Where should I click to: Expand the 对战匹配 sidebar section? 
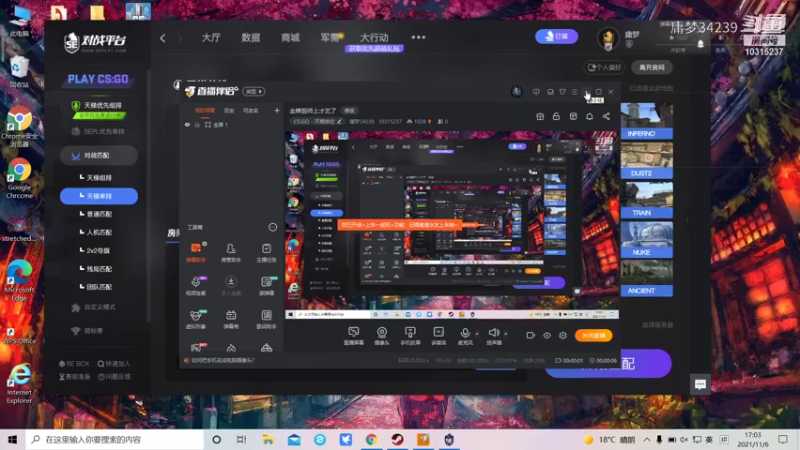coord(98,156)
